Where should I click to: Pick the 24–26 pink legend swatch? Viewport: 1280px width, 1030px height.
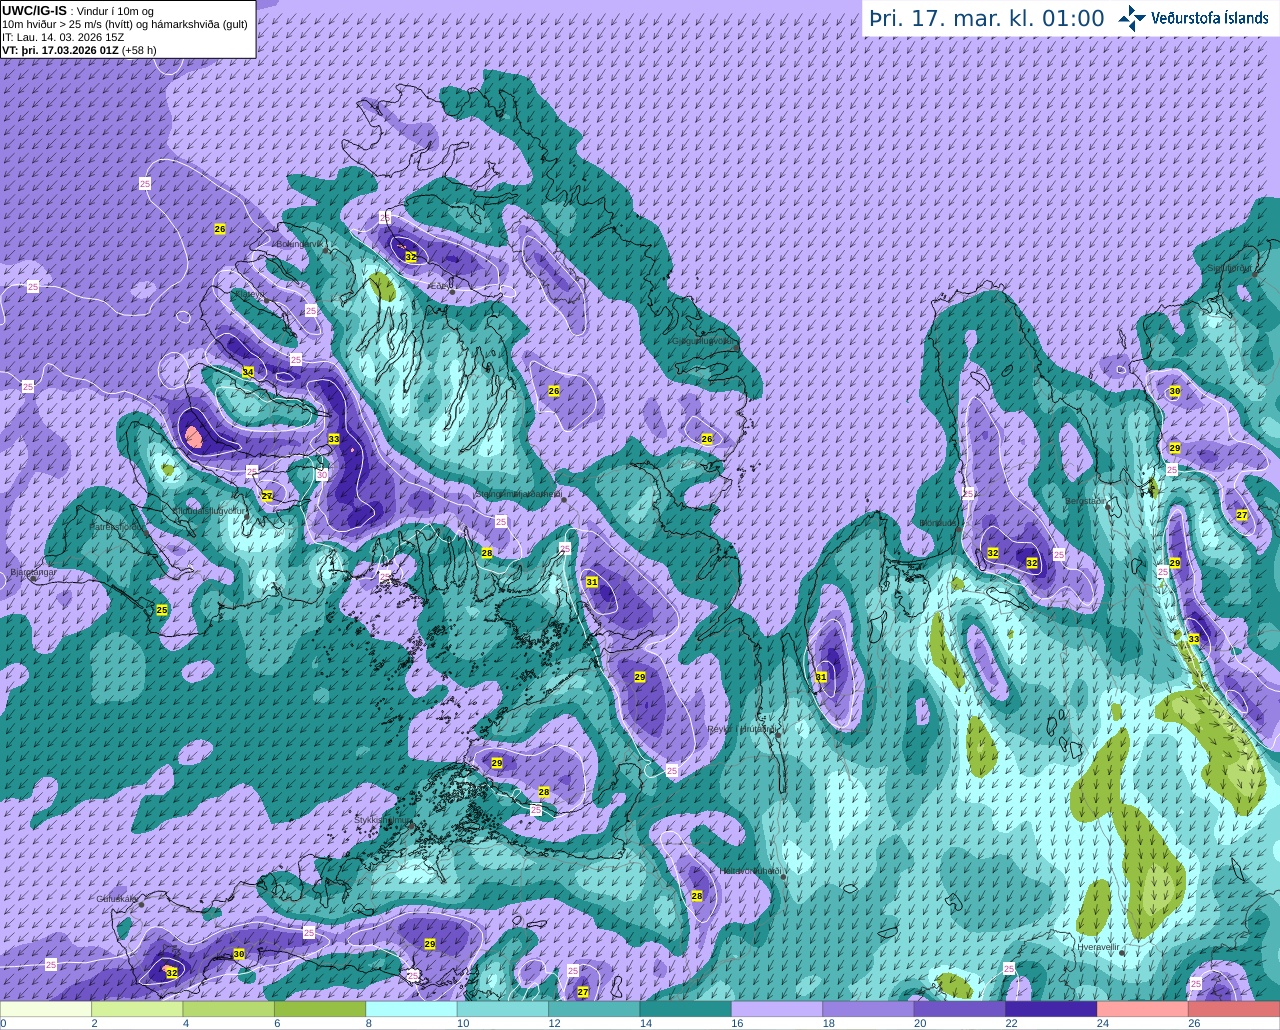tap(1143, 1009)
